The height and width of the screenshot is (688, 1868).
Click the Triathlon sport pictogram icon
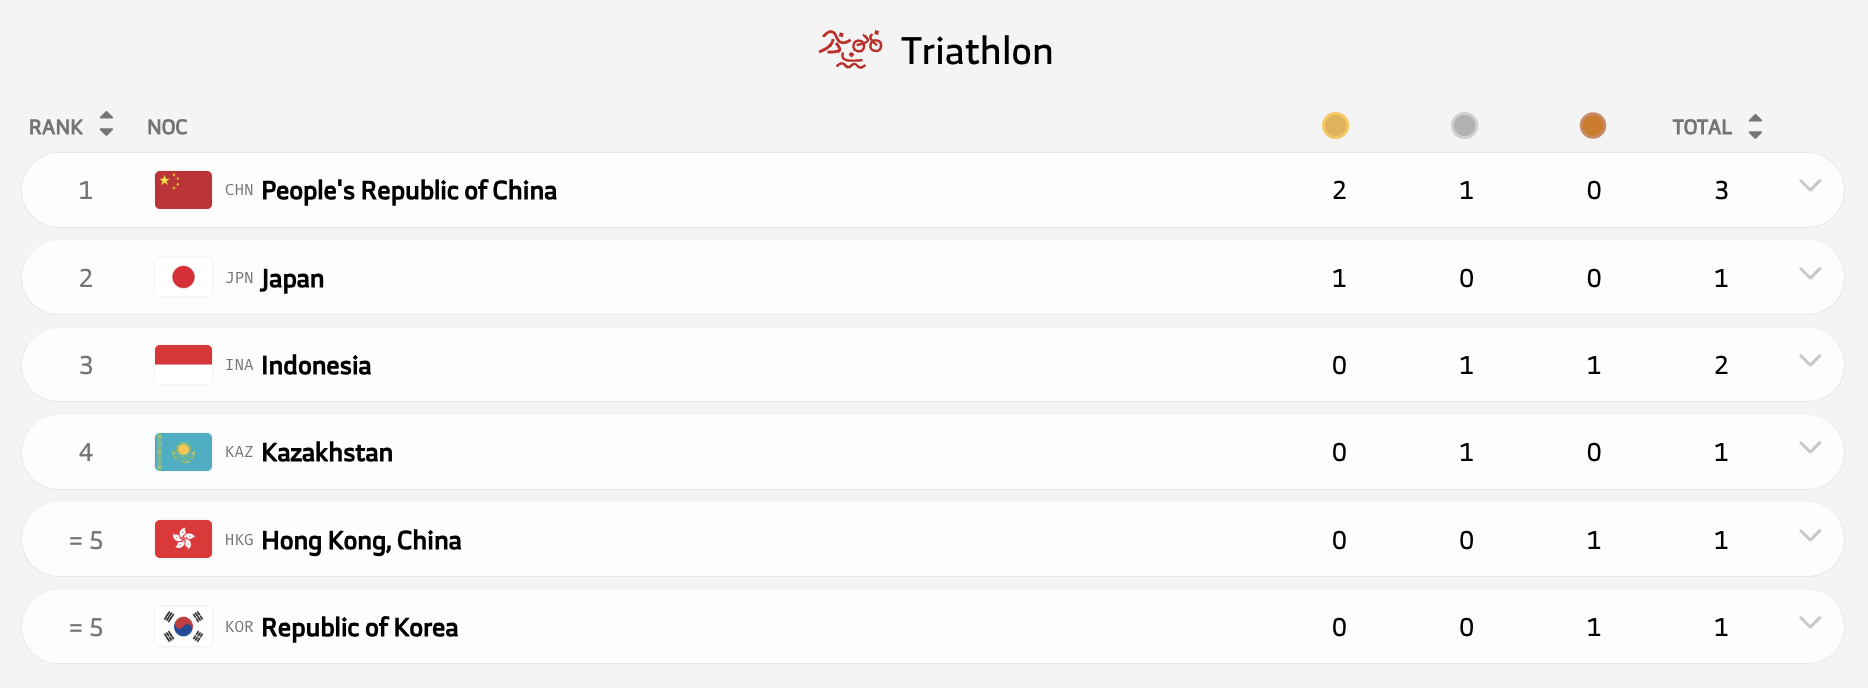850,49
